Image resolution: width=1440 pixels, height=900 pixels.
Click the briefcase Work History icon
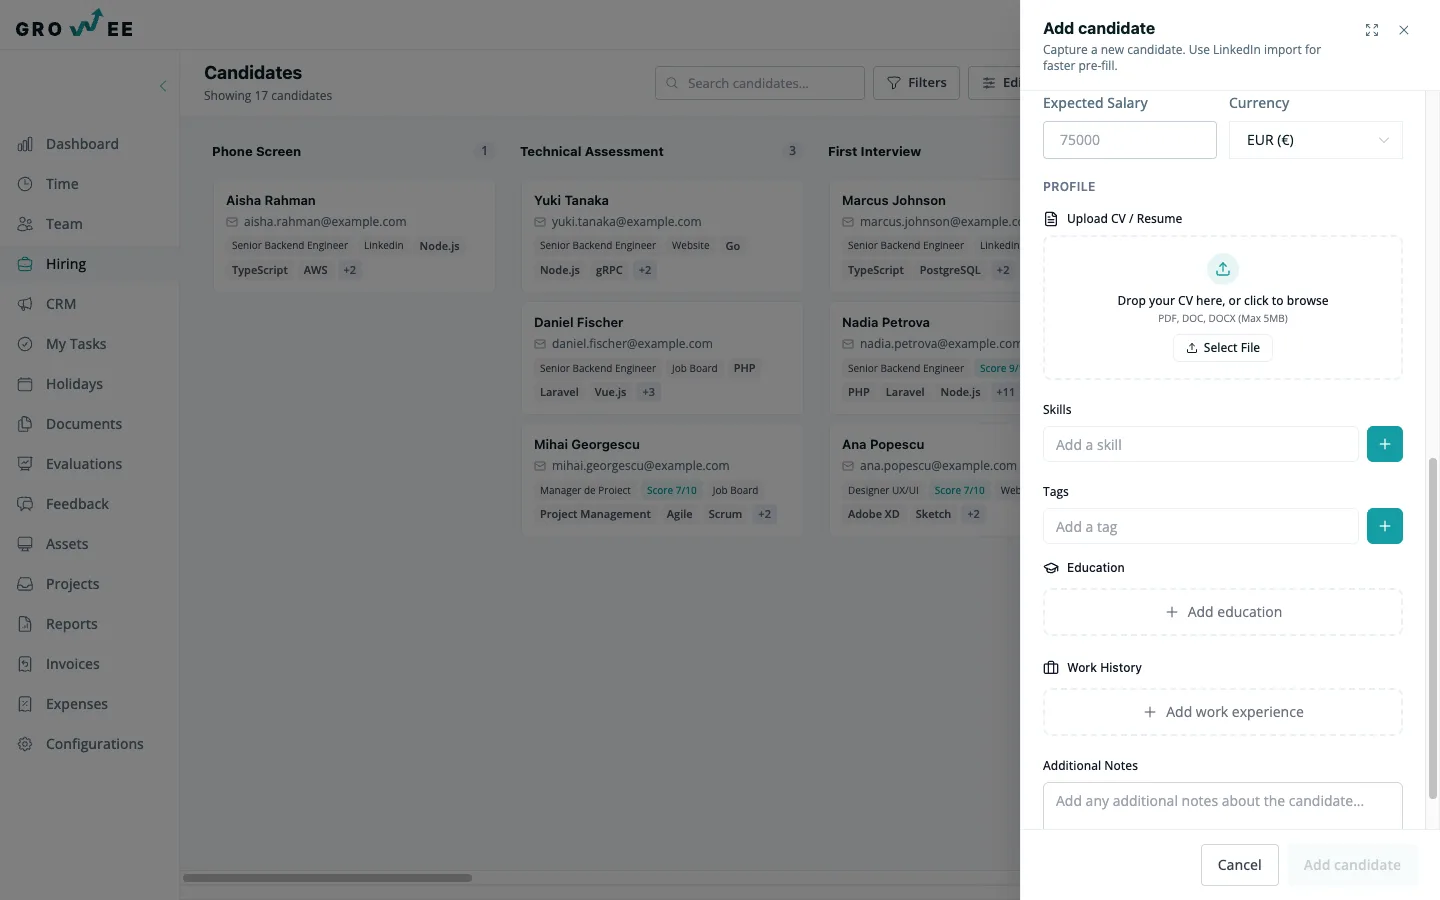point(1051,668)
